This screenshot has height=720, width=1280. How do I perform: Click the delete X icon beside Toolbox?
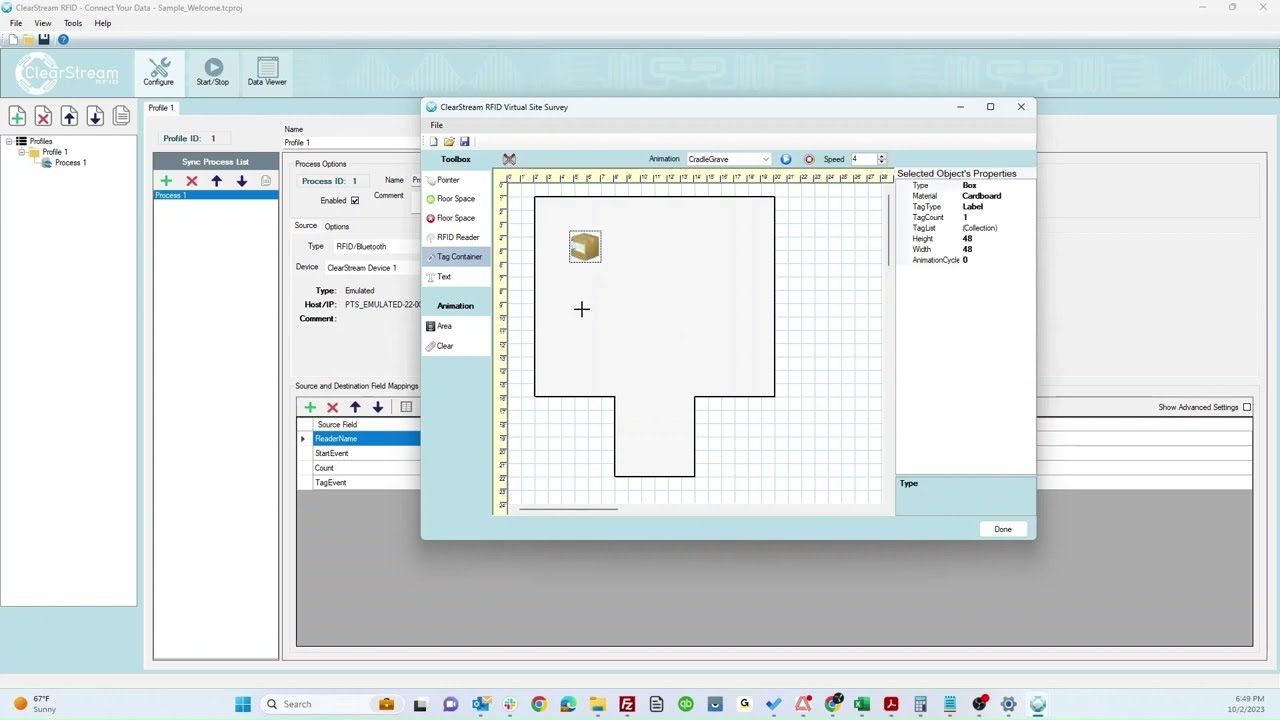pos(509,159)
